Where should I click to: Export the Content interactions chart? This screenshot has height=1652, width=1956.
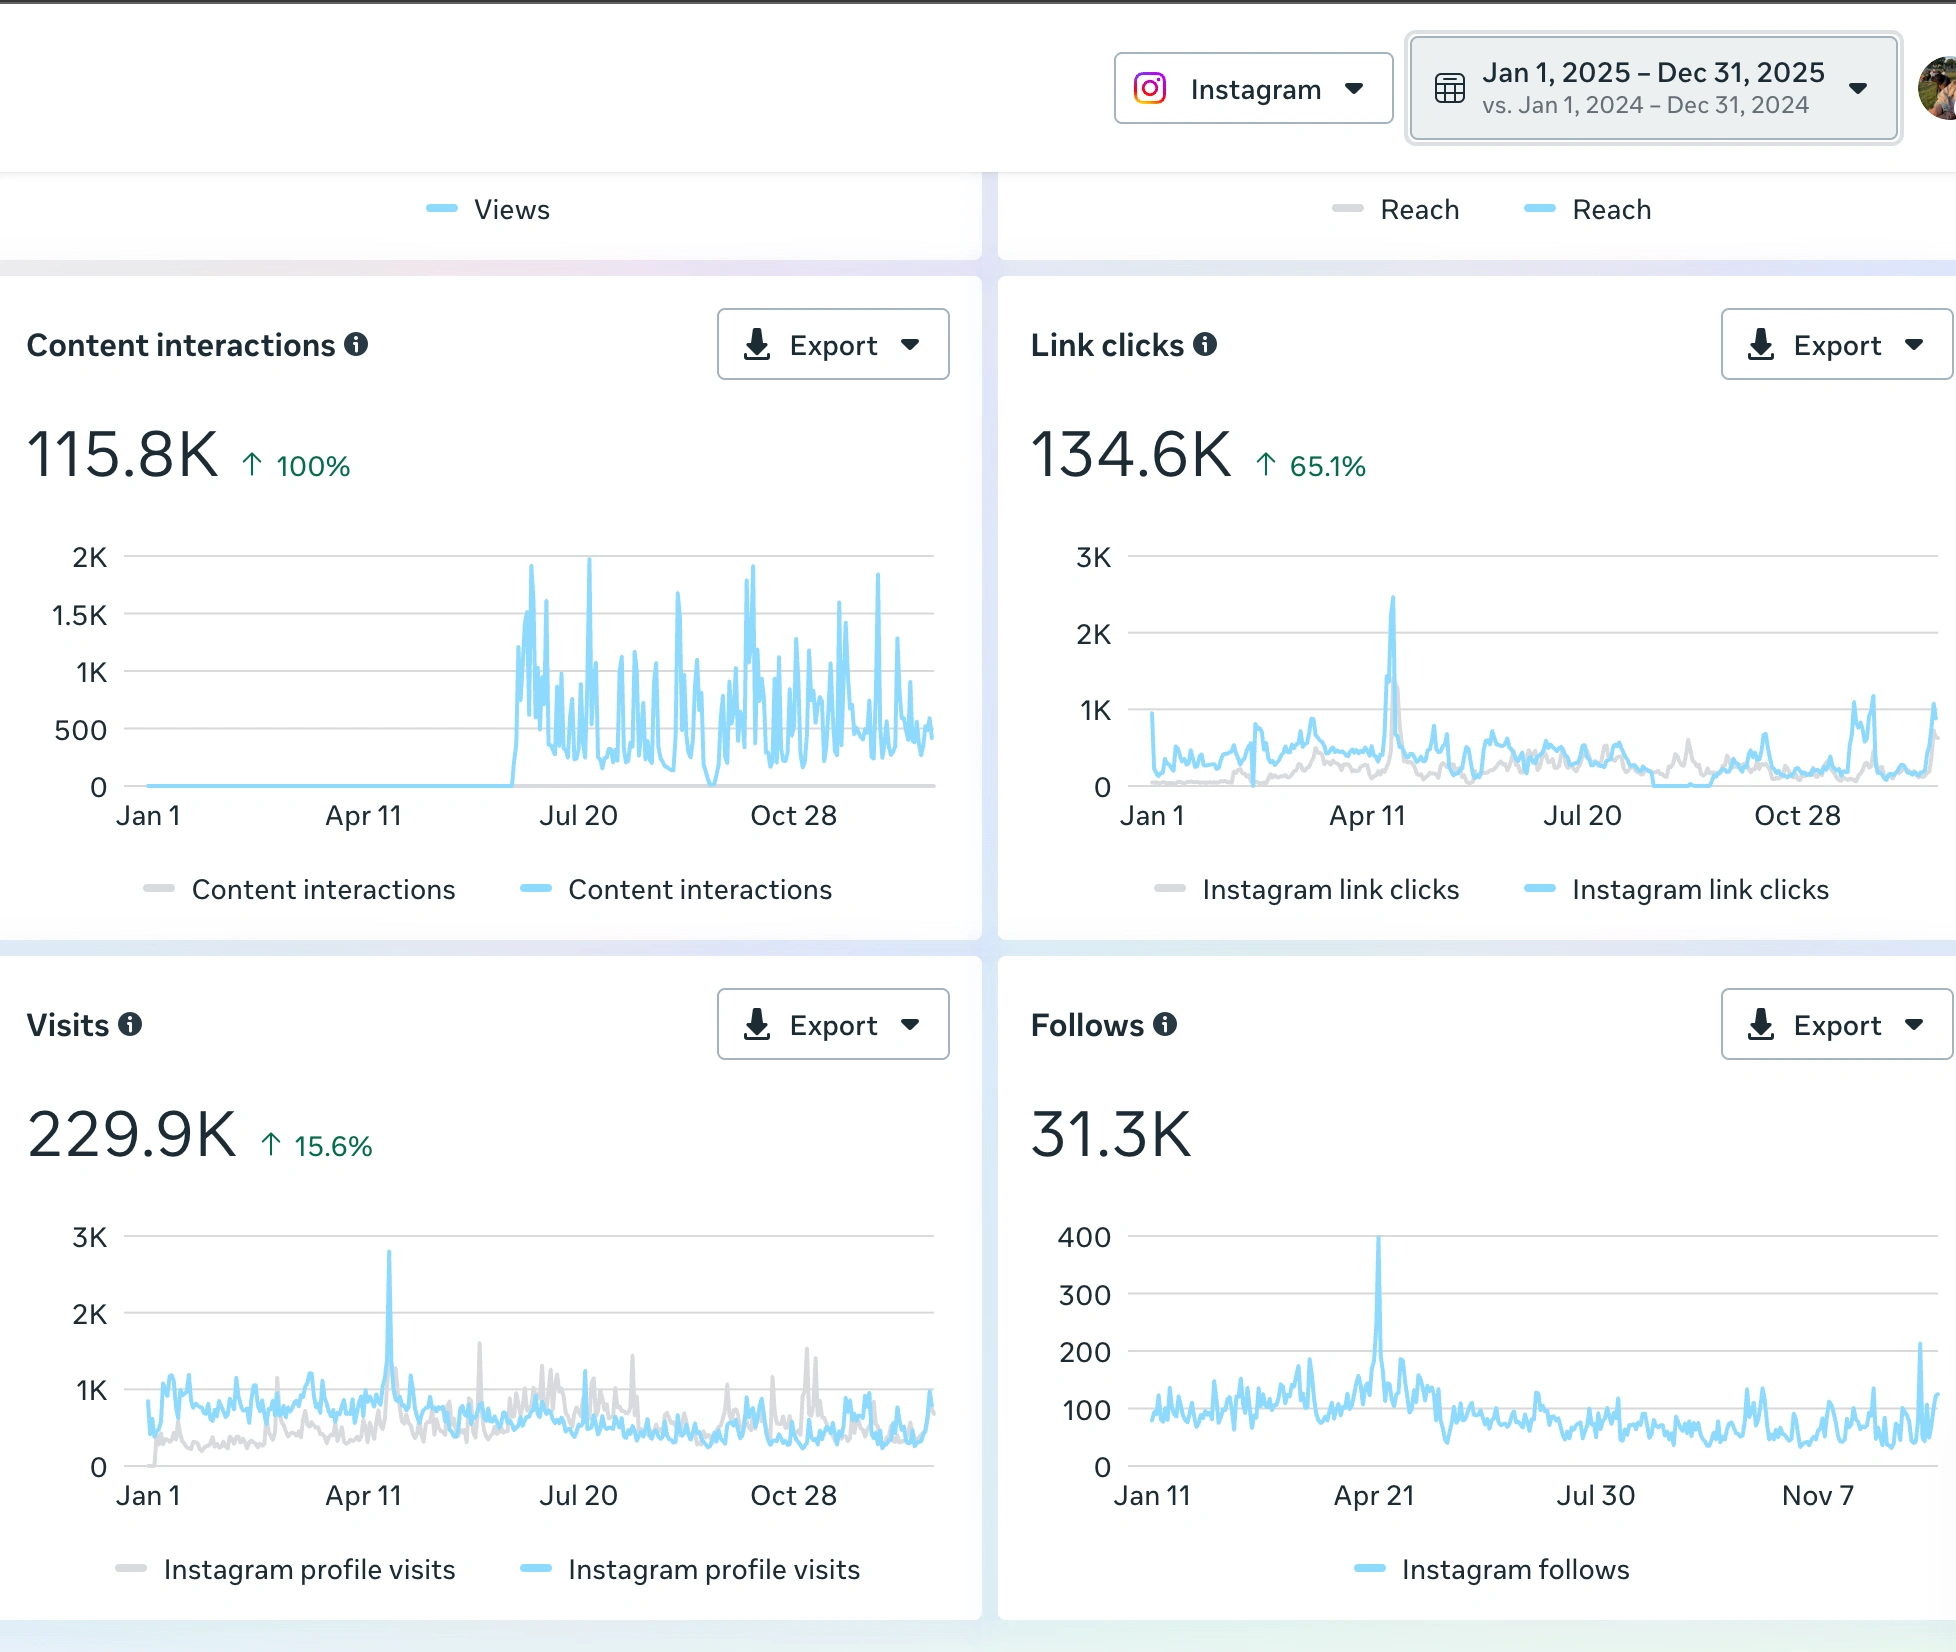pos(832,345)
